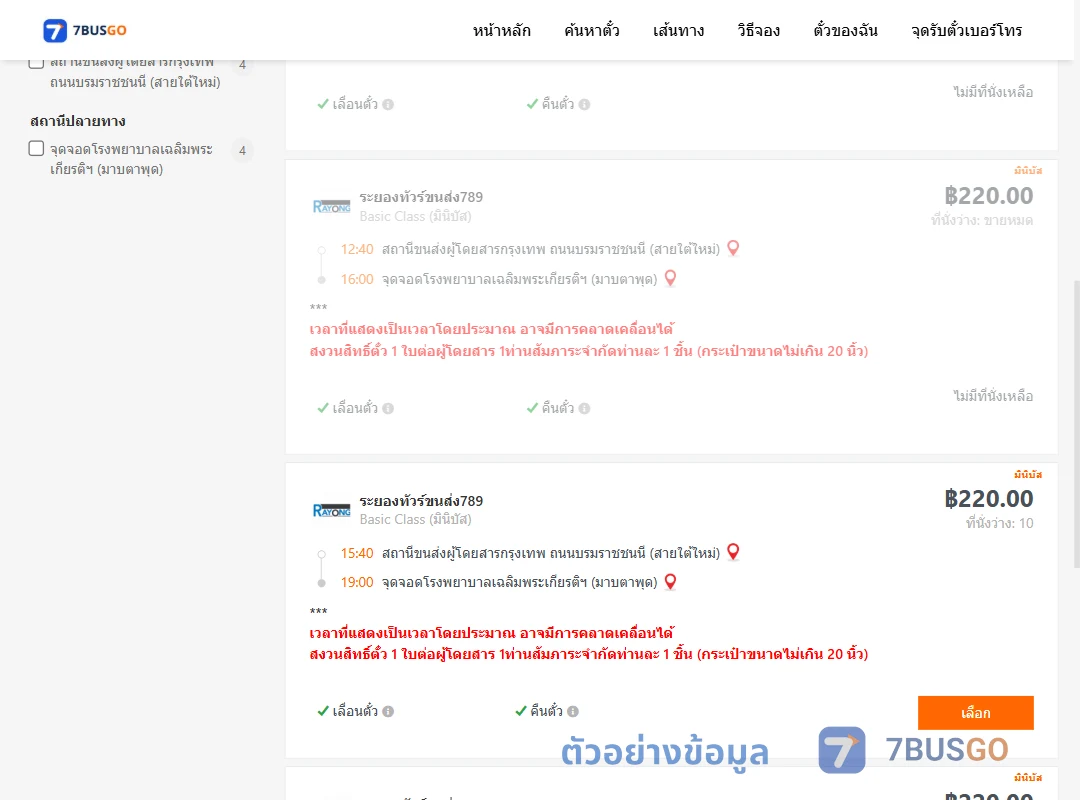
Task: Open the หน้าหลัก menu item
Action: pos(501,30)
